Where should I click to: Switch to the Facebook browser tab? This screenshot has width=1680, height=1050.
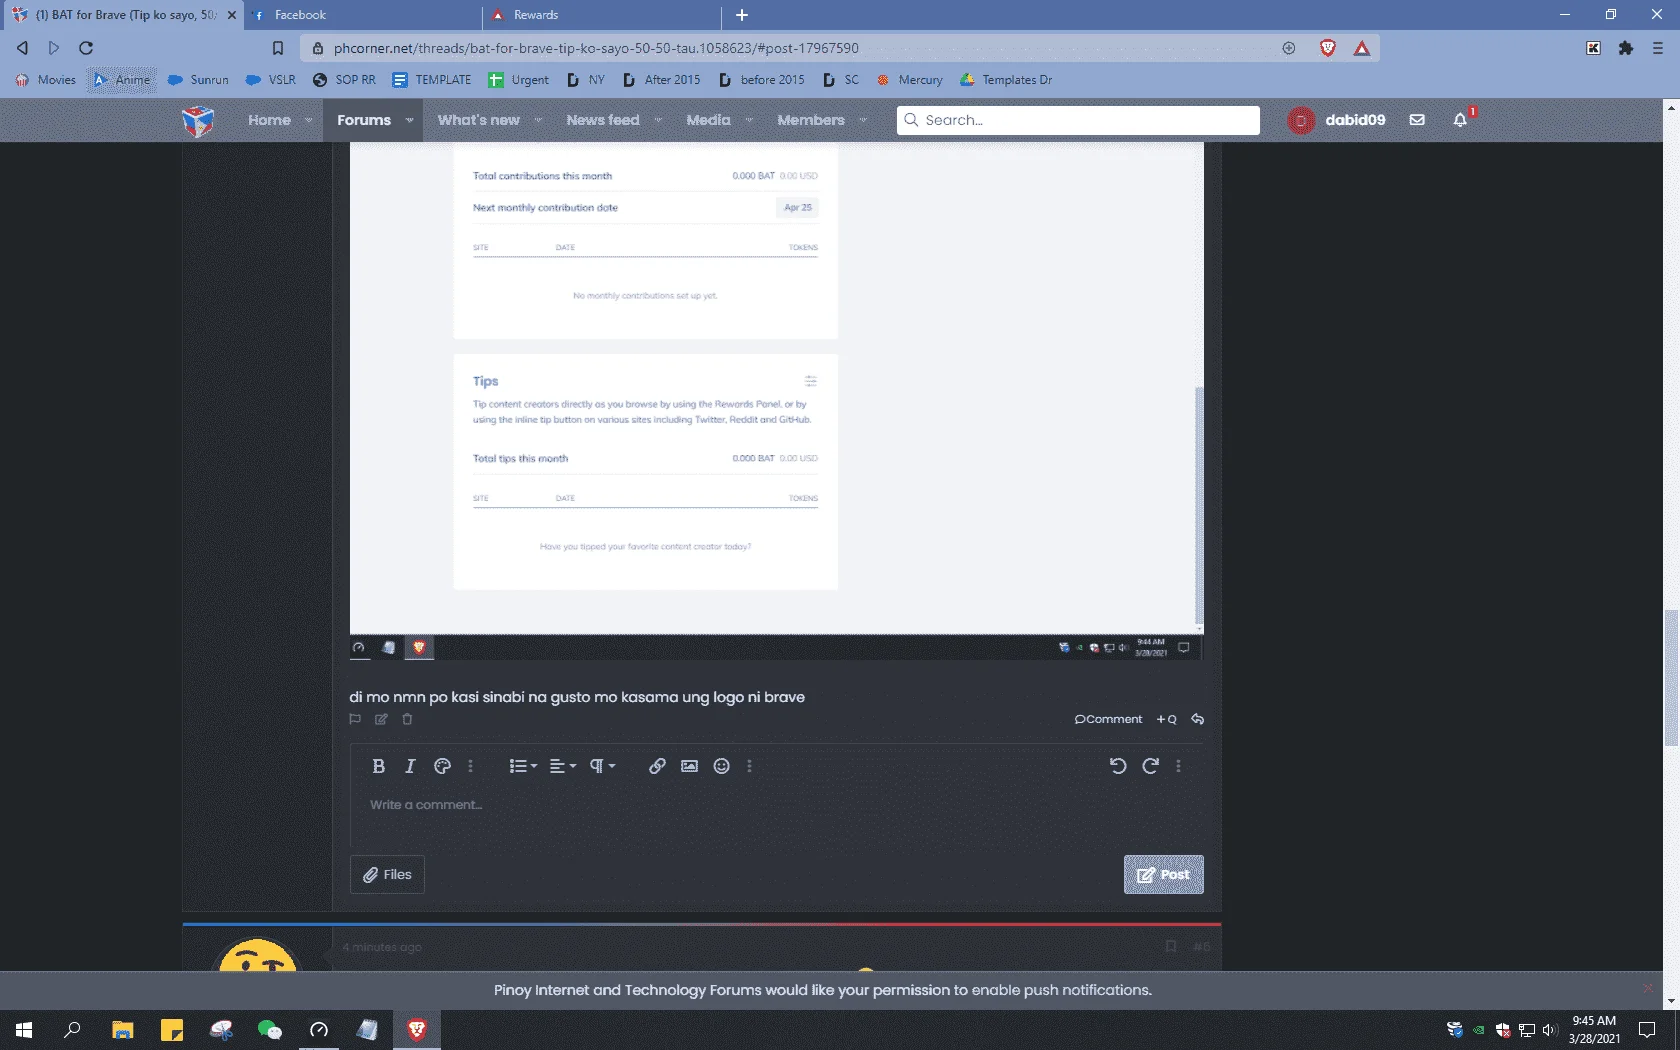[x=362, y=15]
